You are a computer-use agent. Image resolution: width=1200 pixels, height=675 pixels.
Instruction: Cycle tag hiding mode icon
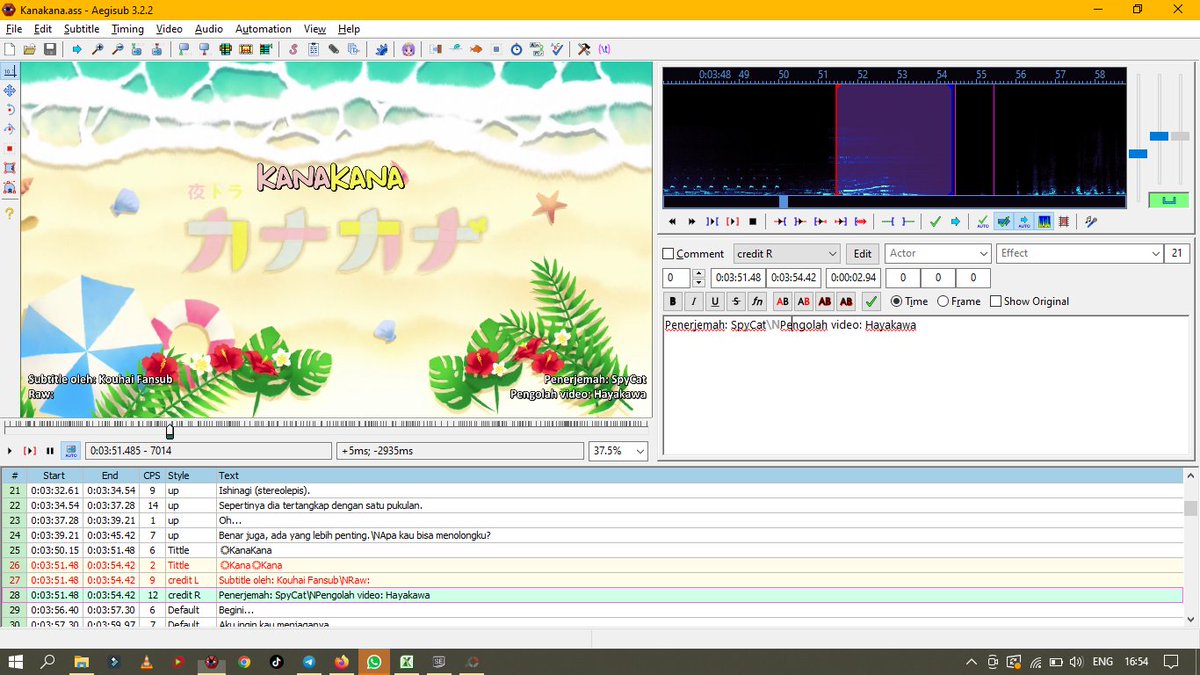(x=604, y=49)
